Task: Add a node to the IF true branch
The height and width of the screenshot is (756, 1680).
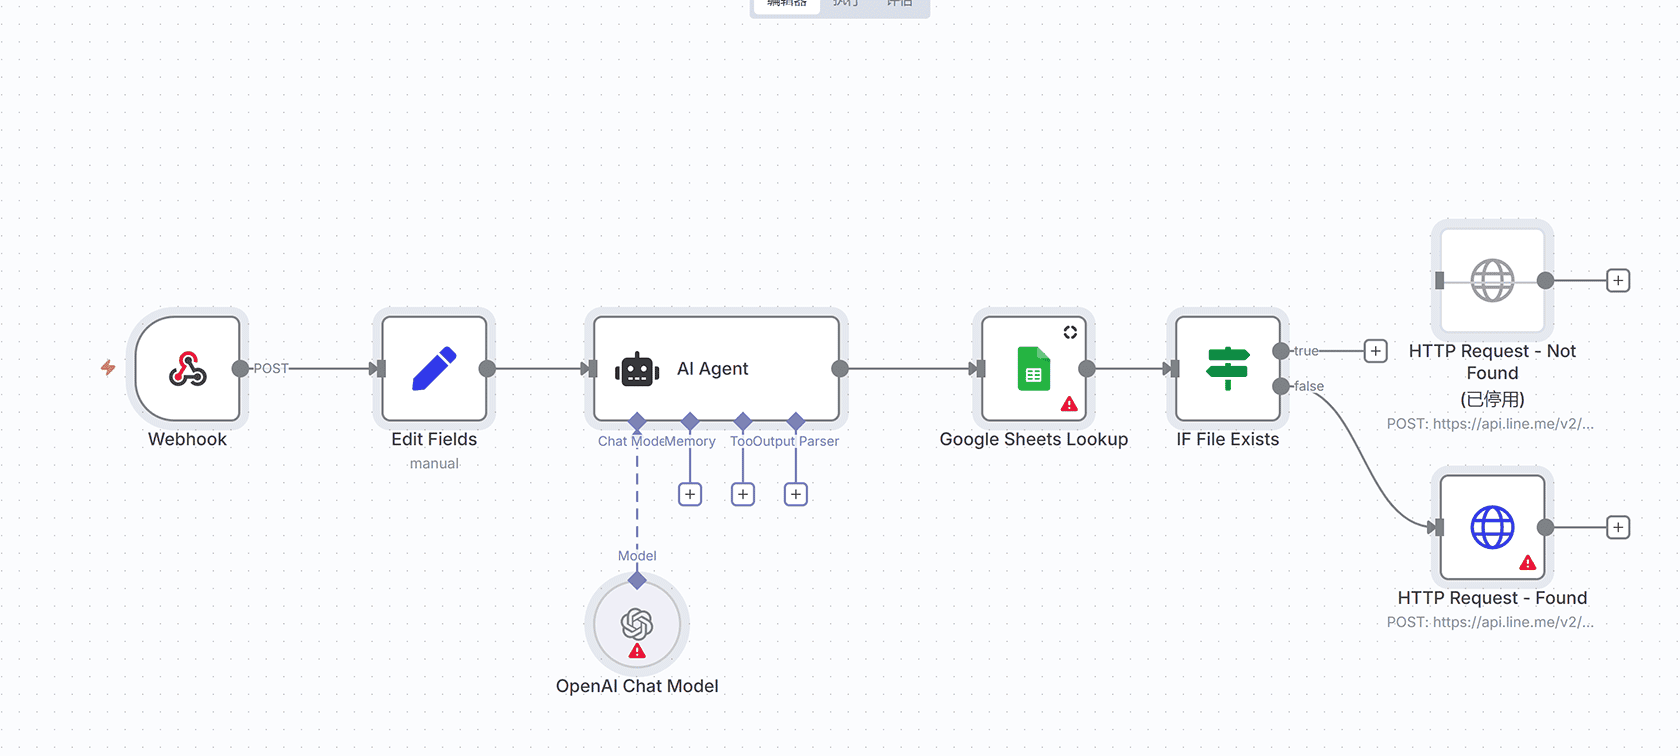Action: pos(1376,351)
